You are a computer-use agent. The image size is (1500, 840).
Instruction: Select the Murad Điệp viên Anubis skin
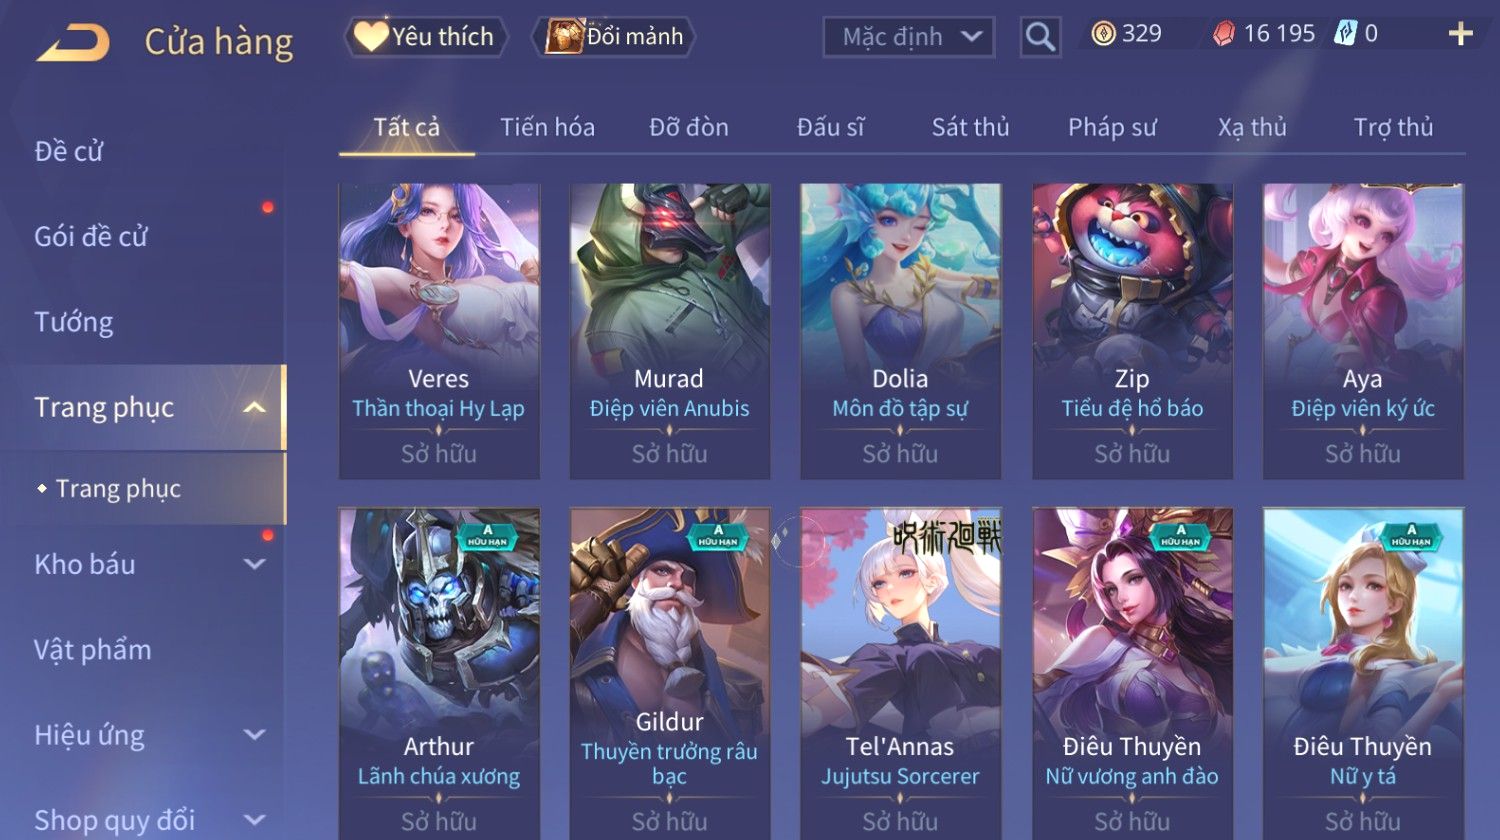click(x=669, y=331)
